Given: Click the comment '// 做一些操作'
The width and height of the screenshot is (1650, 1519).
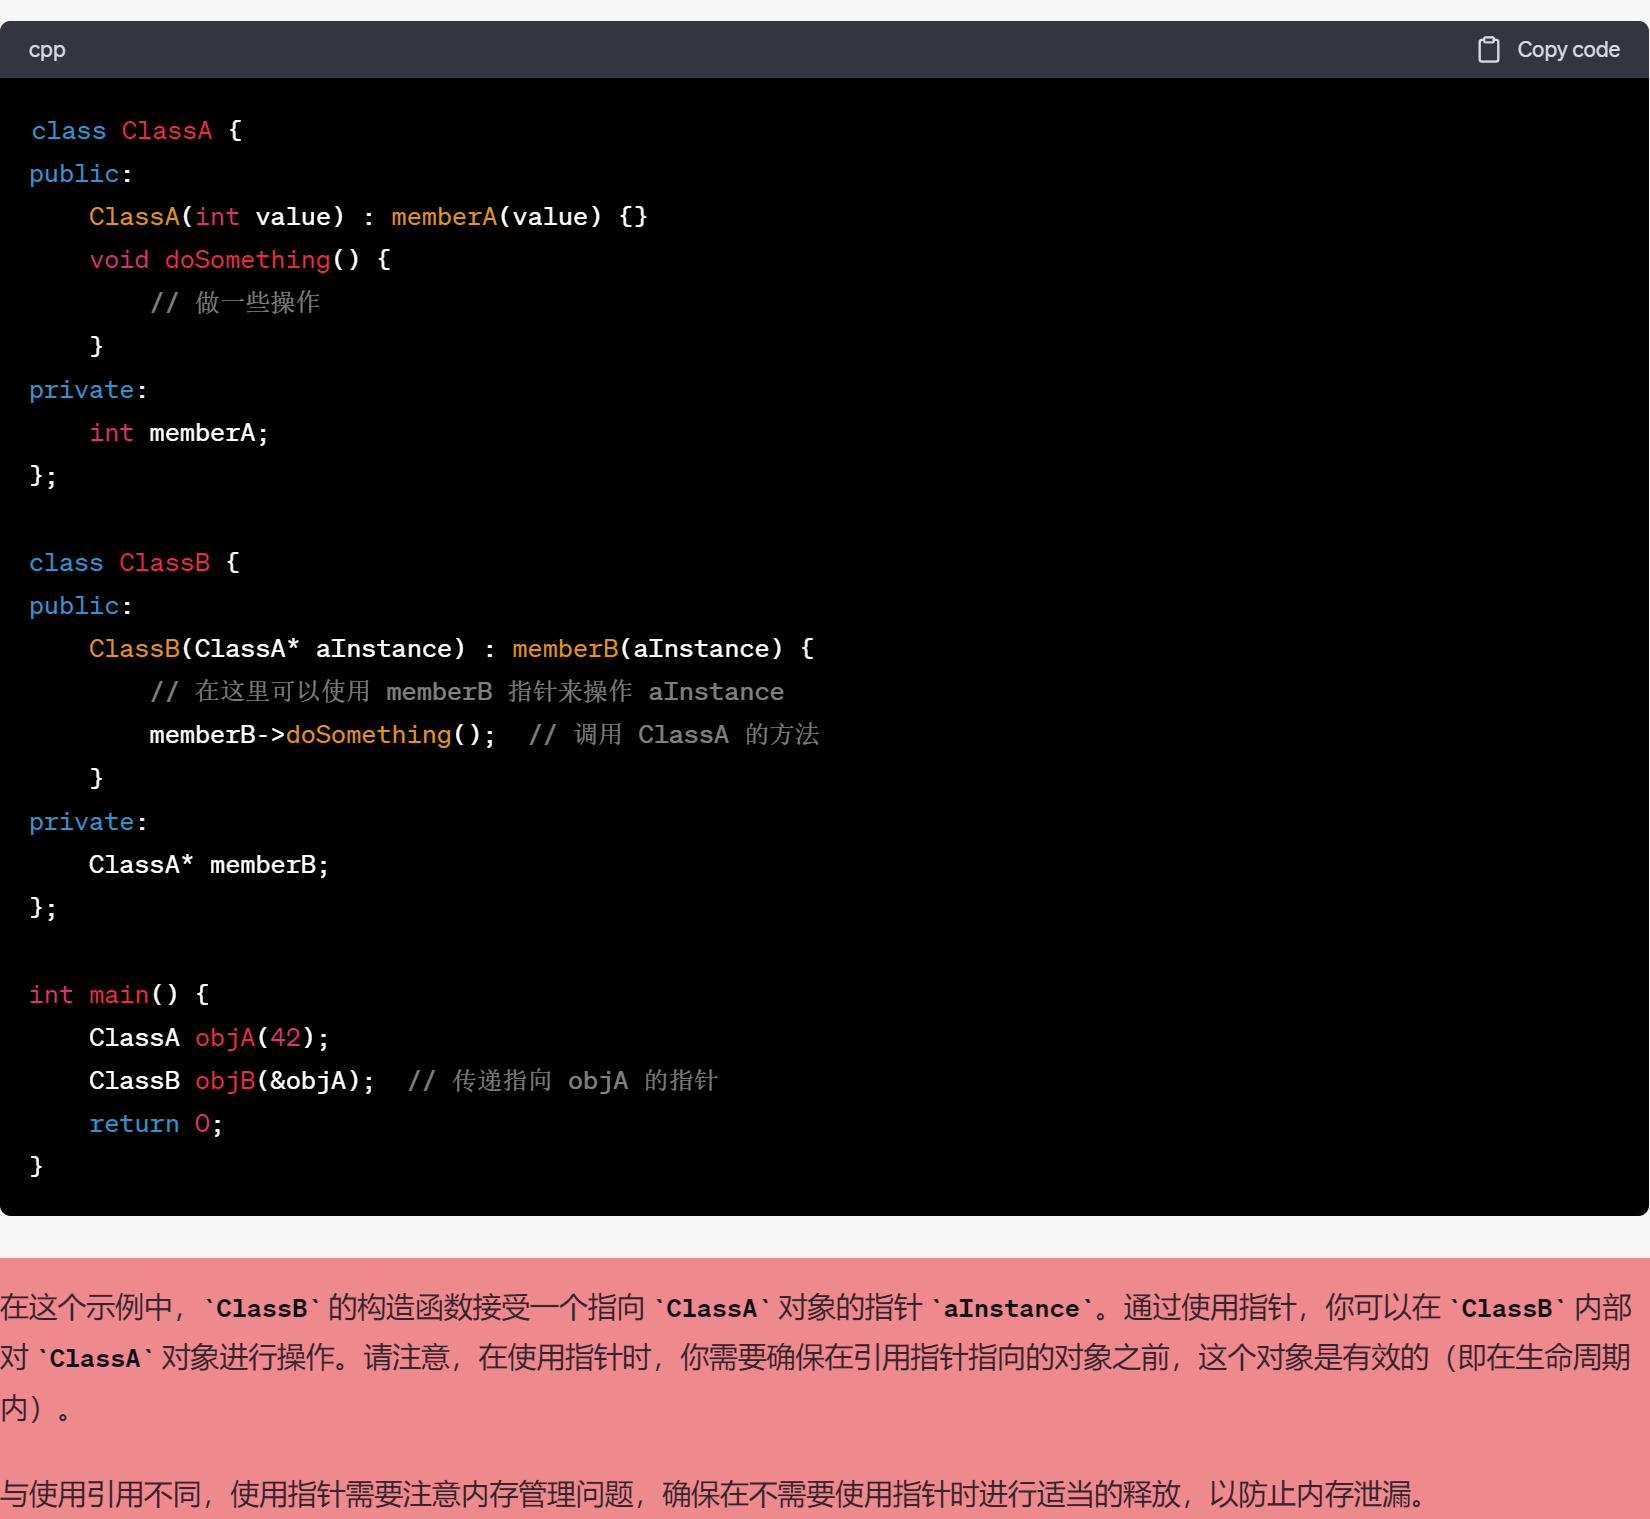Looking at the screenshot, I should point(235,302).
